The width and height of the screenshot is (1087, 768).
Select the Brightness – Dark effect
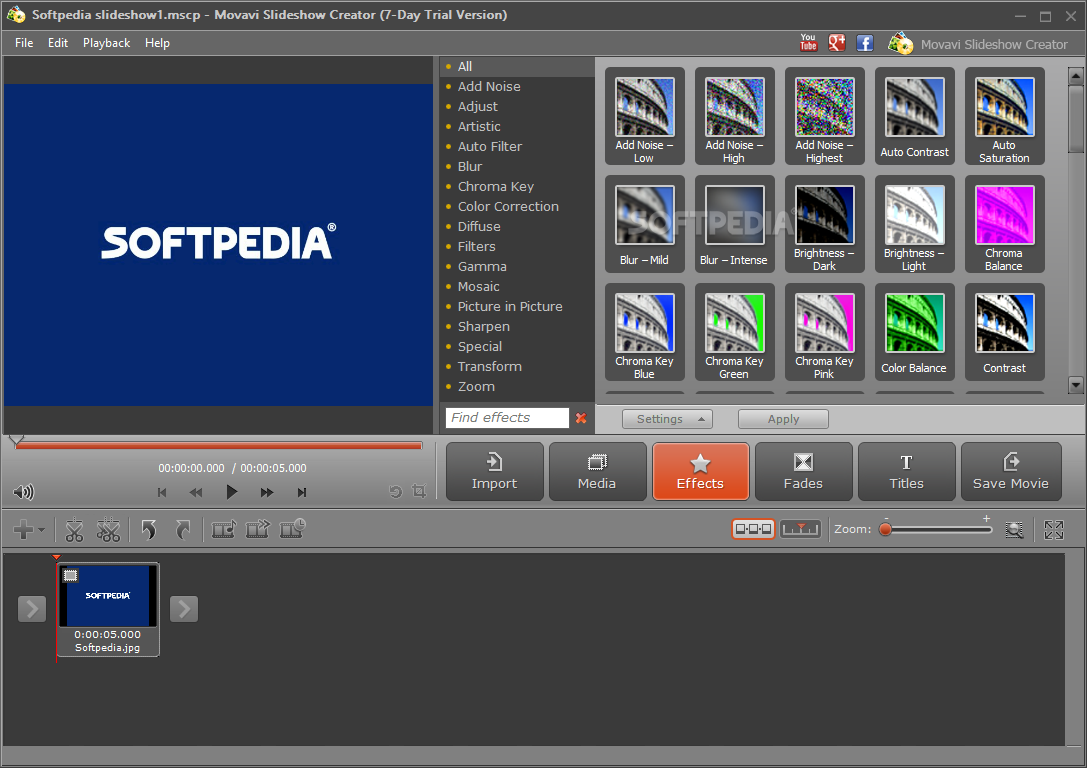click(x=824, y=224)
